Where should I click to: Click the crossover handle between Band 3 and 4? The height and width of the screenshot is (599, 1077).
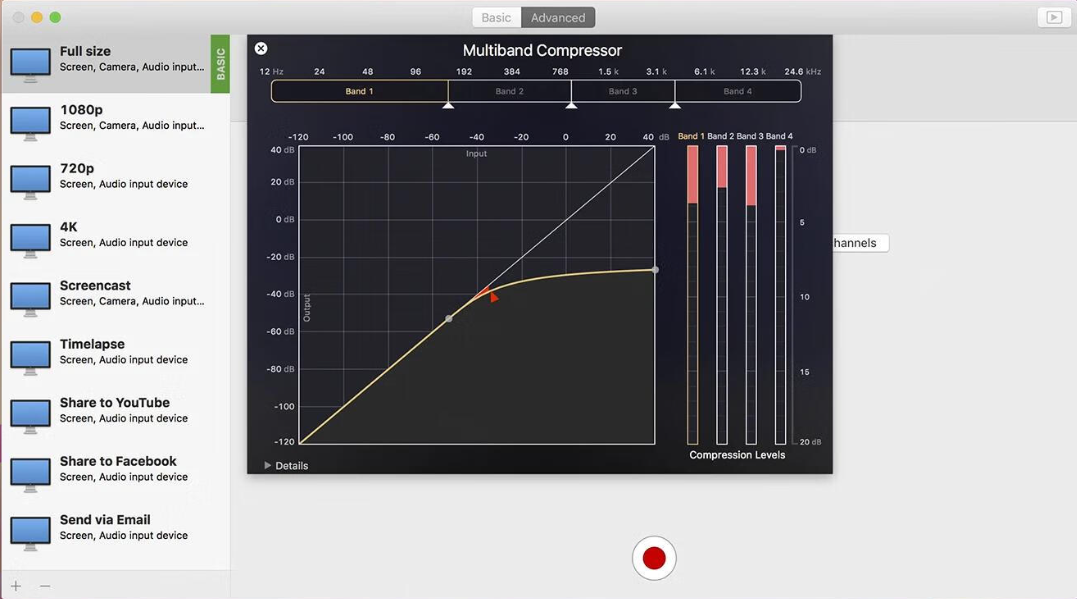[674, 105]
